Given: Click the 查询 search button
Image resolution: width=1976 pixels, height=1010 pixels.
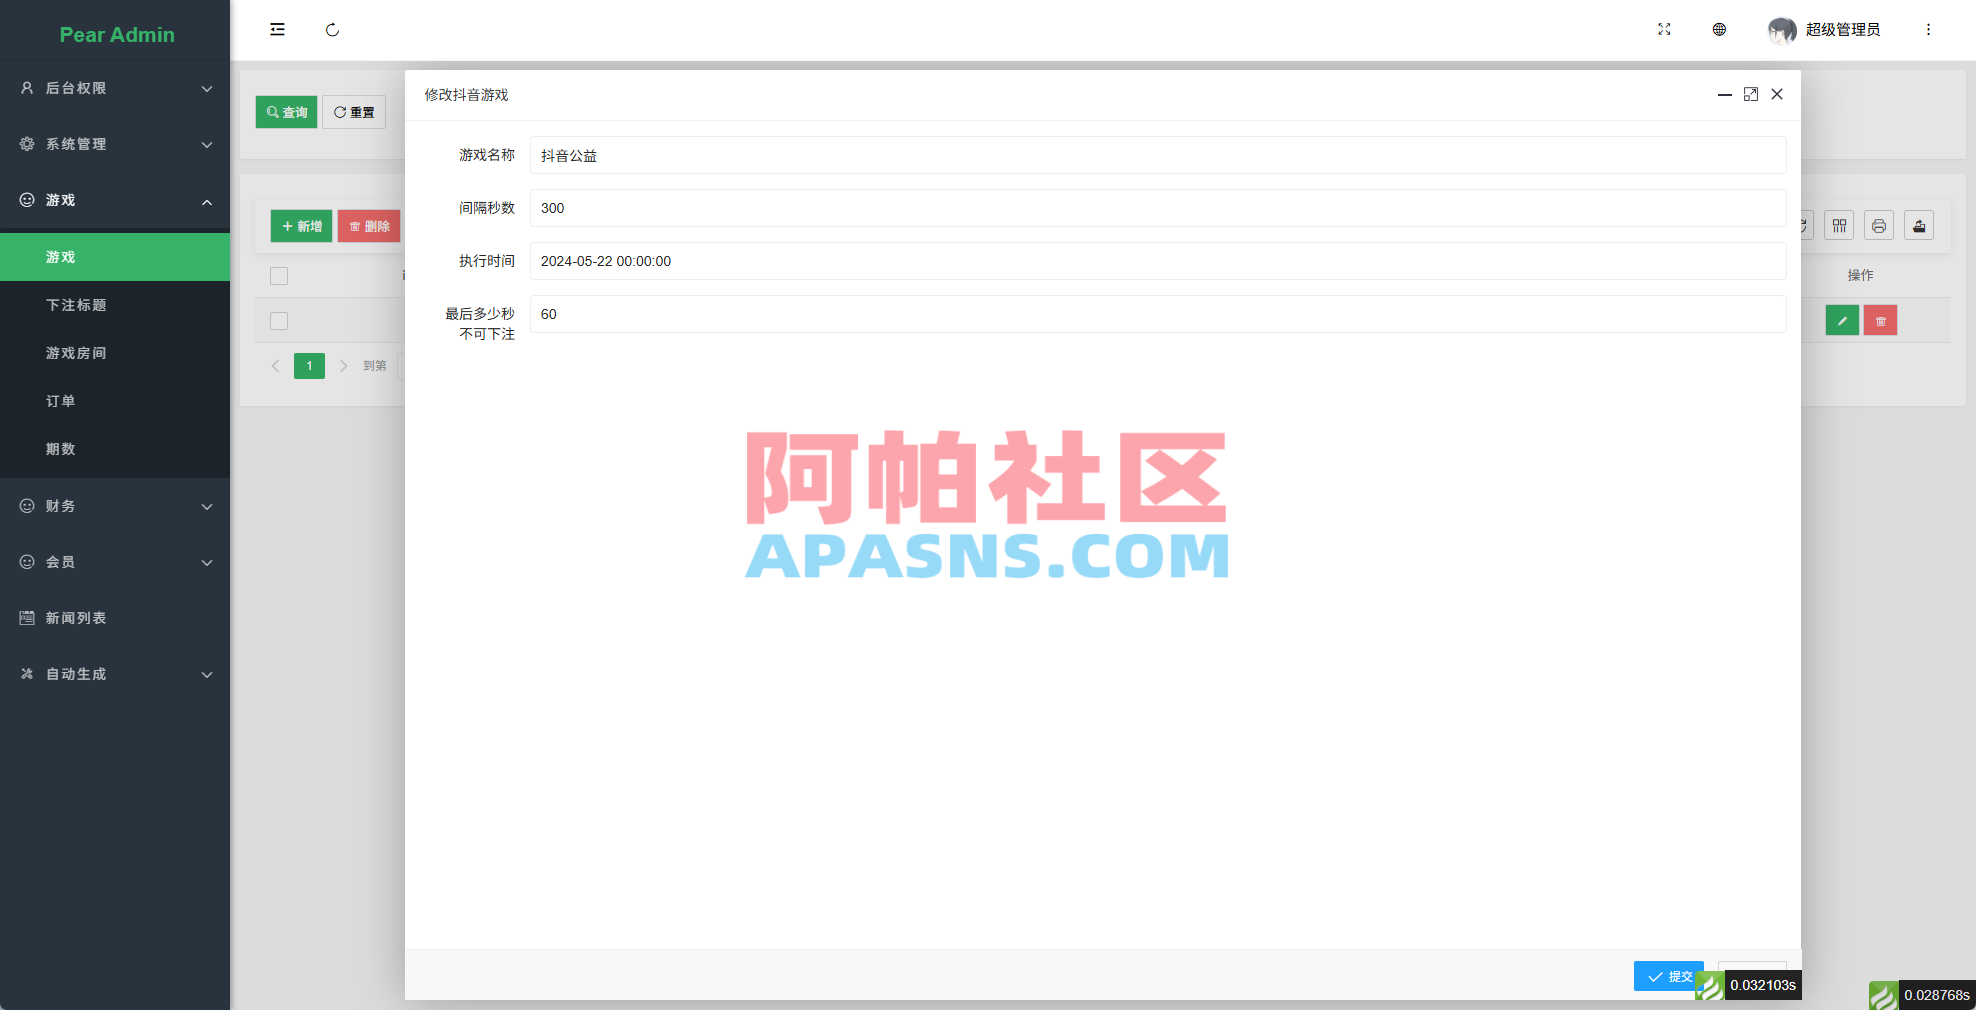Looking at the screenshot, I should tap(287, 112).
